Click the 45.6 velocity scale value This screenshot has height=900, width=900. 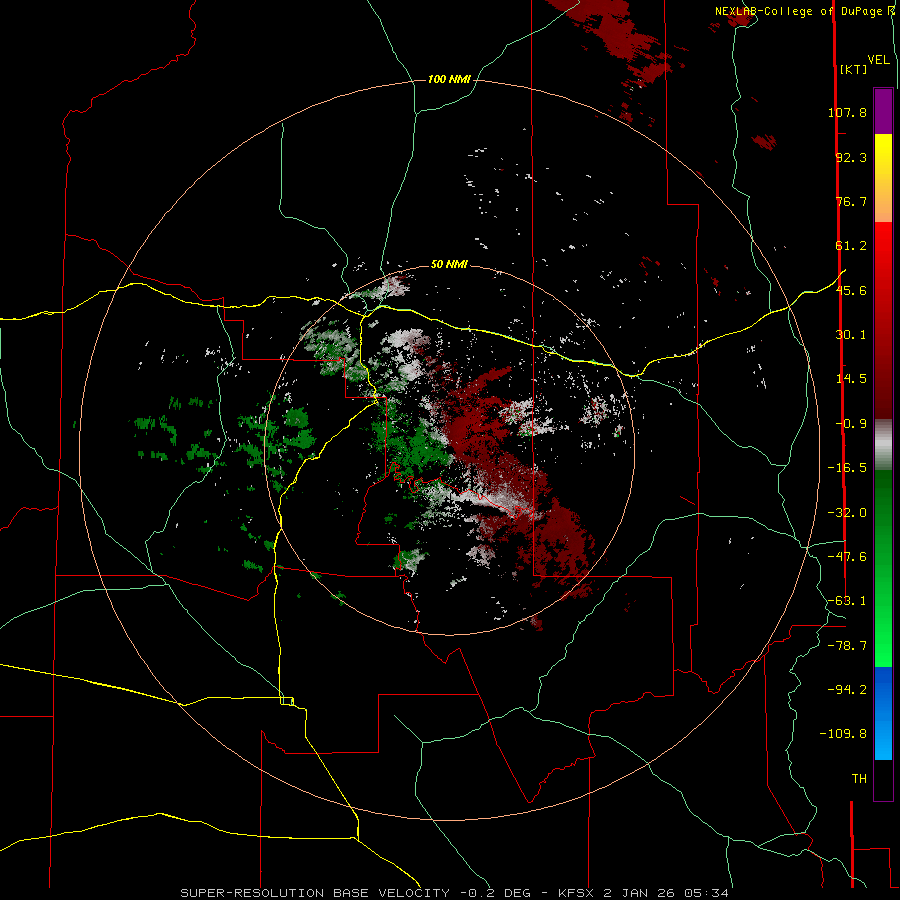pyautogui.click(x=851, y=290)
